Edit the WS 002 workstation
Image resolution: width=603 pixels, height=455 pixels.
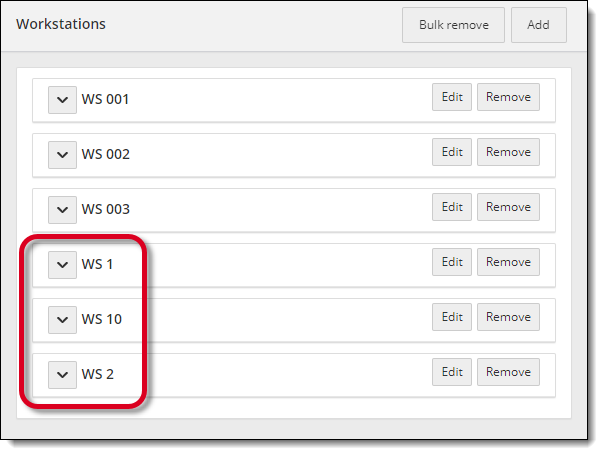pyautogui.click(x=452, y=152)
